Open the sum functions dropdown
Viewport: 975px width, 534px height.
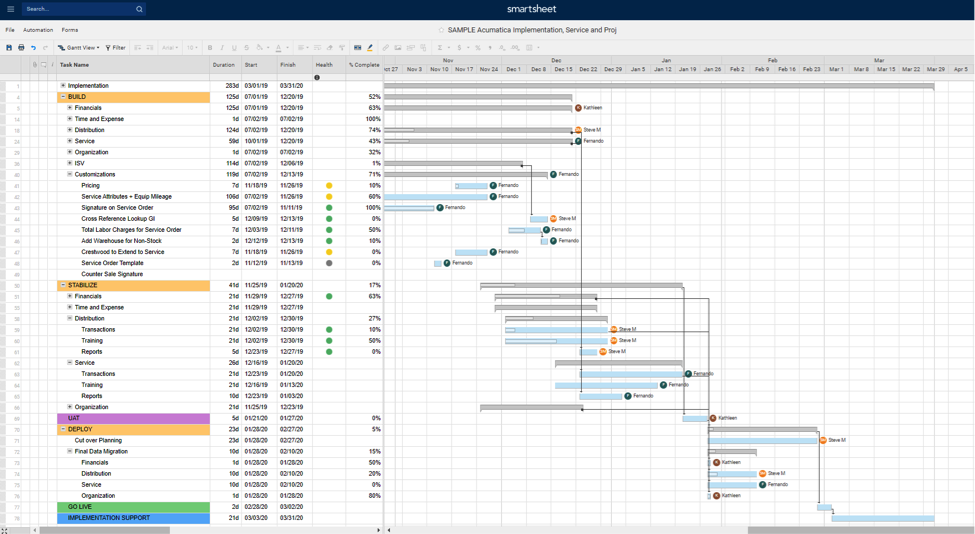pos(443,47)
